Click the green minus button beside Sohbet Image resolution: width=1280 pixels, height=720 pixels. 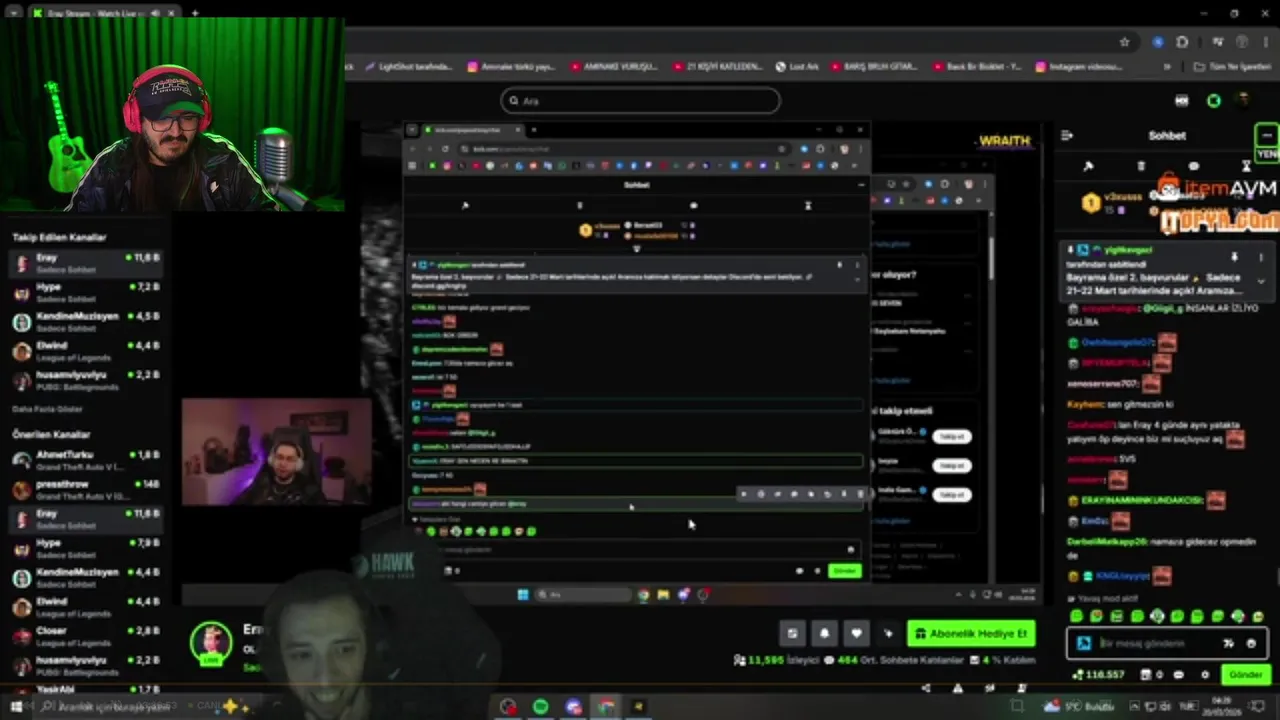1266,135
